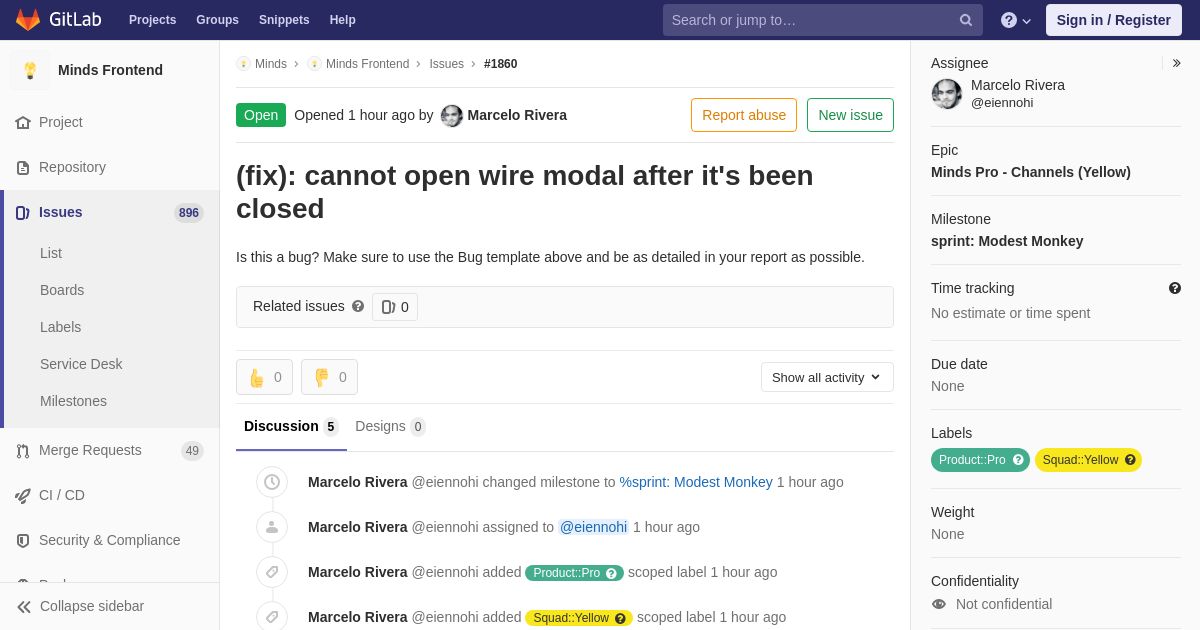The image size is (1200, 630).
Task: Click the Collapse sidebar double-arrow icon
Action: pos(24,606)
